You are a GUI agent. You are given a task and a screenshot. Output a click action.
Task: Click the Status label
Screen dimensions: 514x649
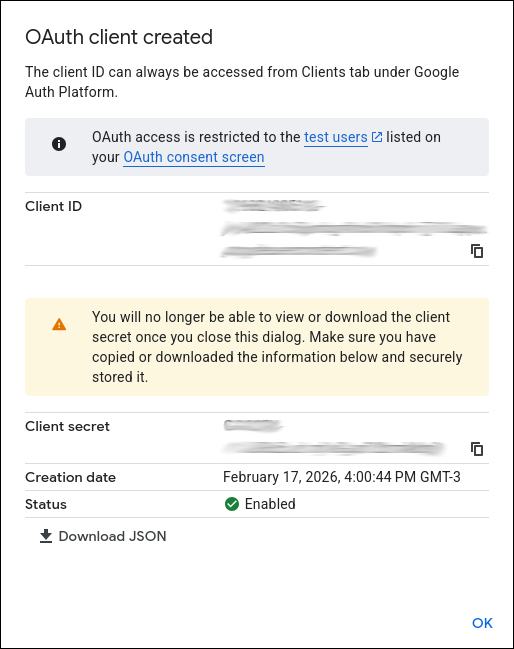(x=46, y=504)
